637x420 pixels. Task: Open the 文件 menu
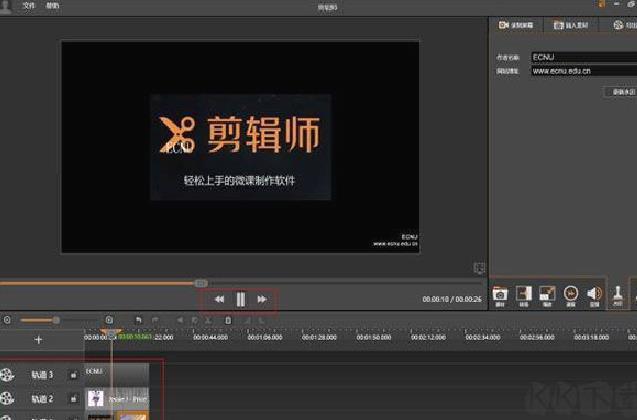click(x=28, y=6)
